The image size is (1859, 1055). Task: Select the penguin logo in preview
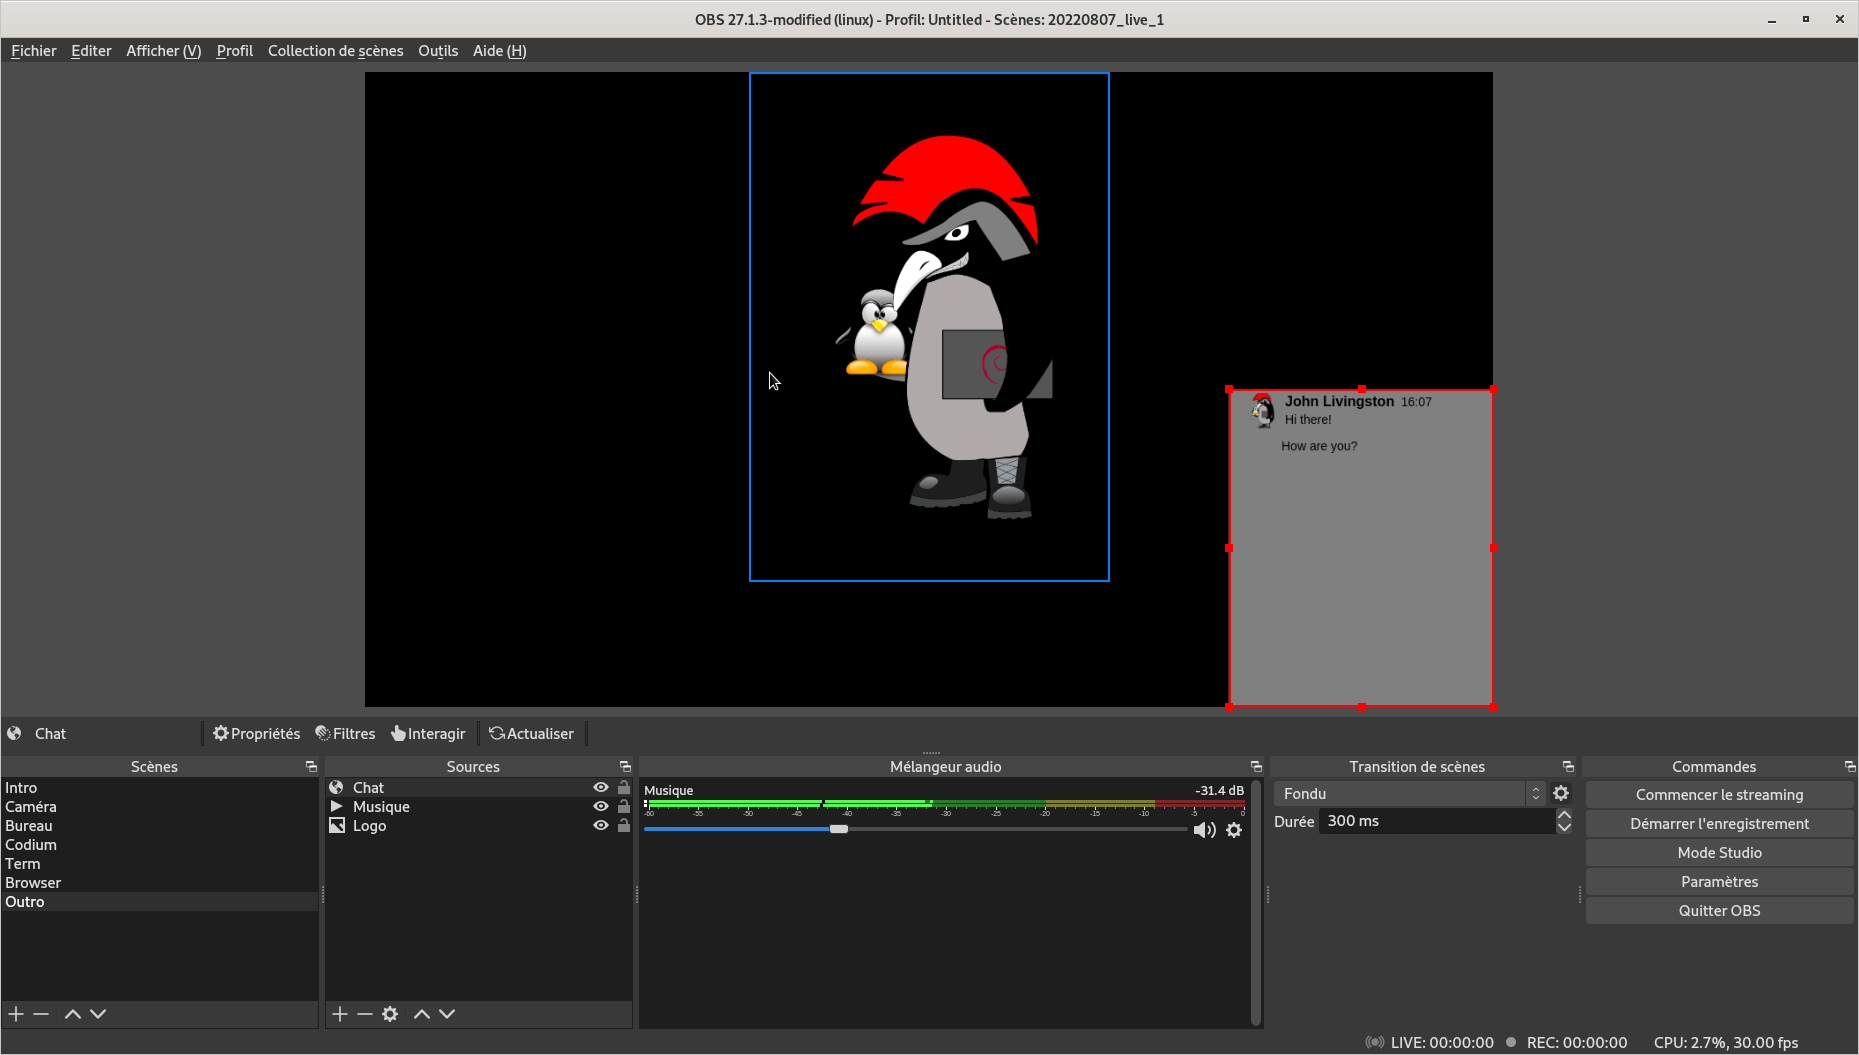929,327
